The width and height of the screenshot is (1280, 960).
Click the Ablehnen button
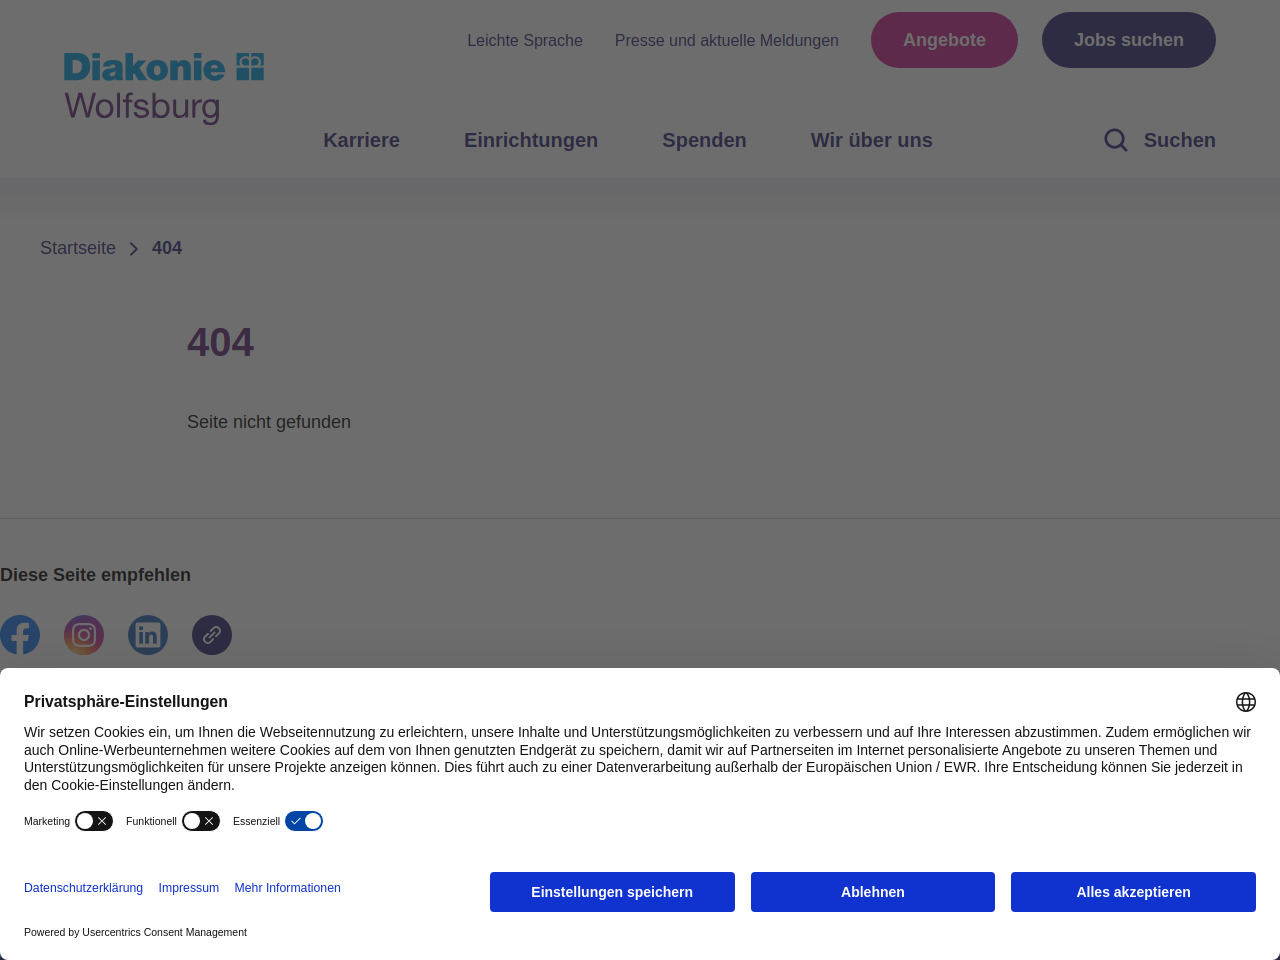pyautogui.click(x=872, y=892)
